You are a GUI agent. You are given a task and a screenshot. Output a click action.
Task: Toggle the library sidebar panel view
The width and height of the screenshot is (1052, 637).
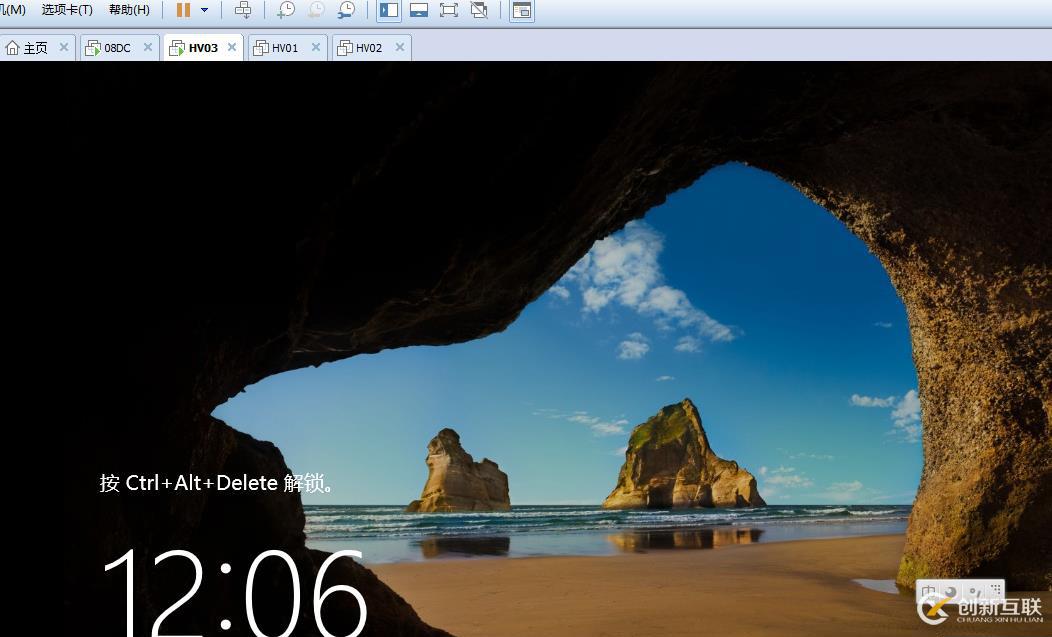point(389,10)
